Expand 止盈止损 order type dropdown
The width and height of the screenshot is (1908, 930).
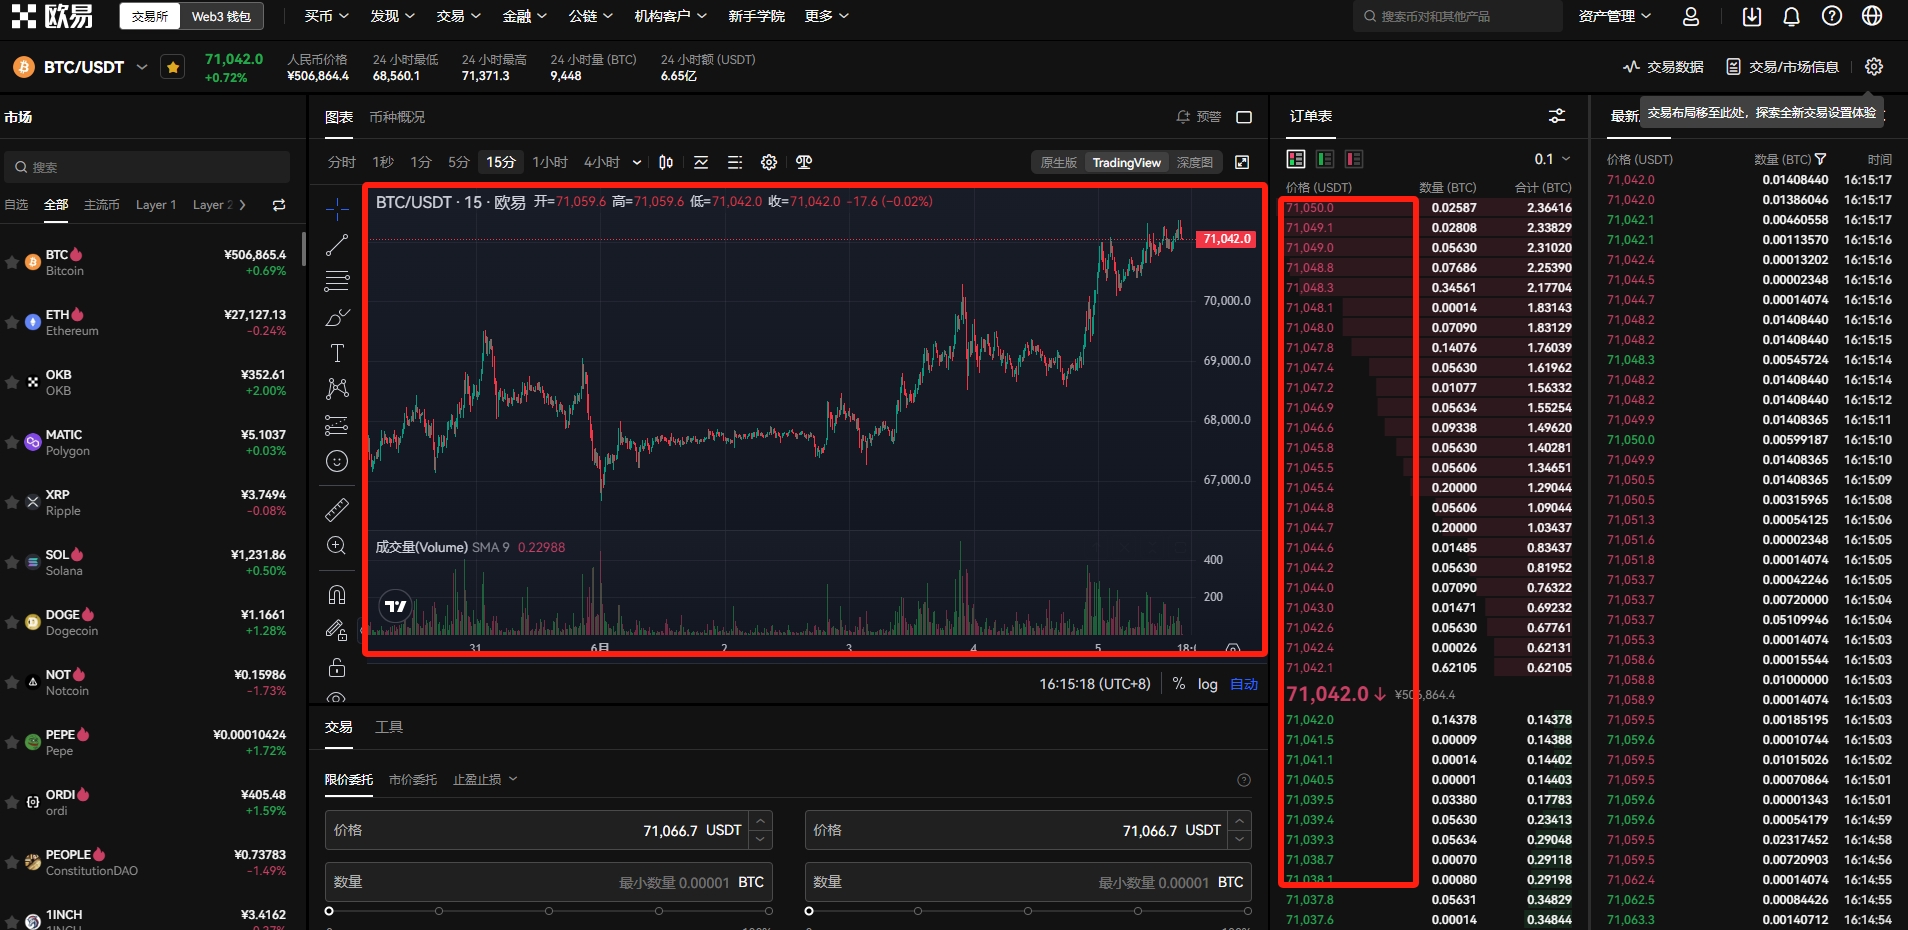click(x=485, y=779)
